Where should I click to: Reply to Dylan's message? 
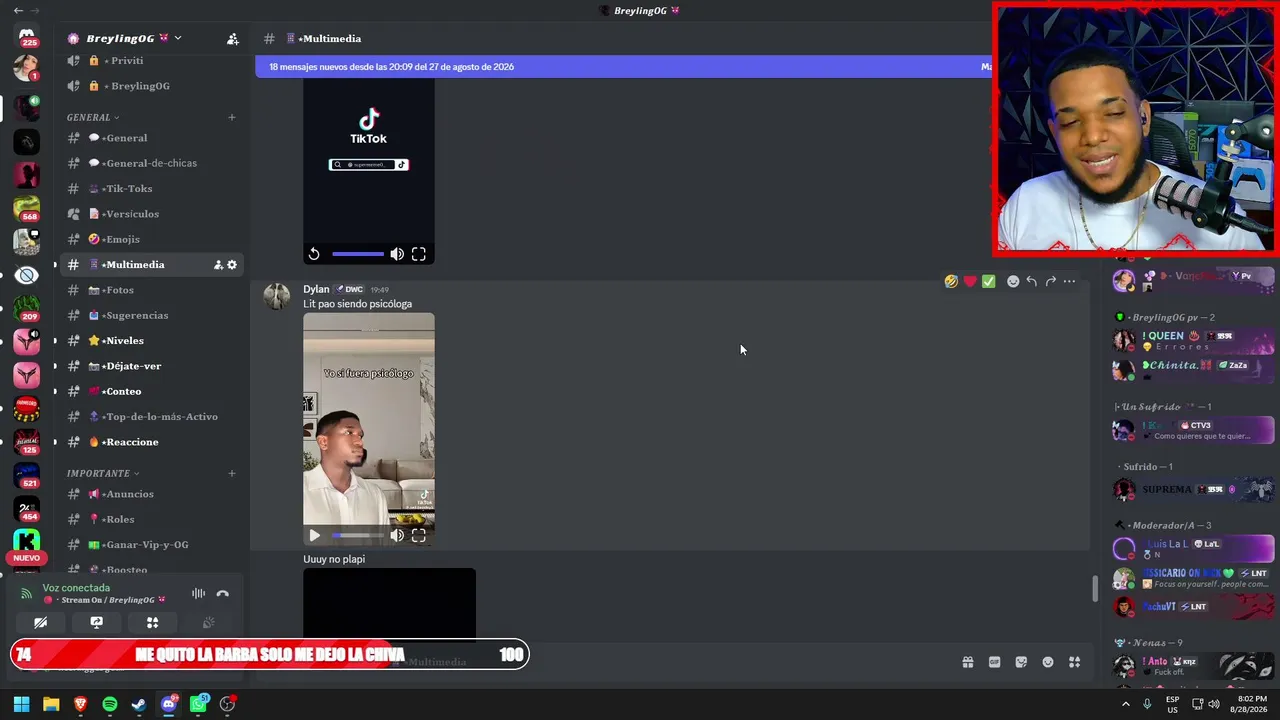click(1032, 282)
